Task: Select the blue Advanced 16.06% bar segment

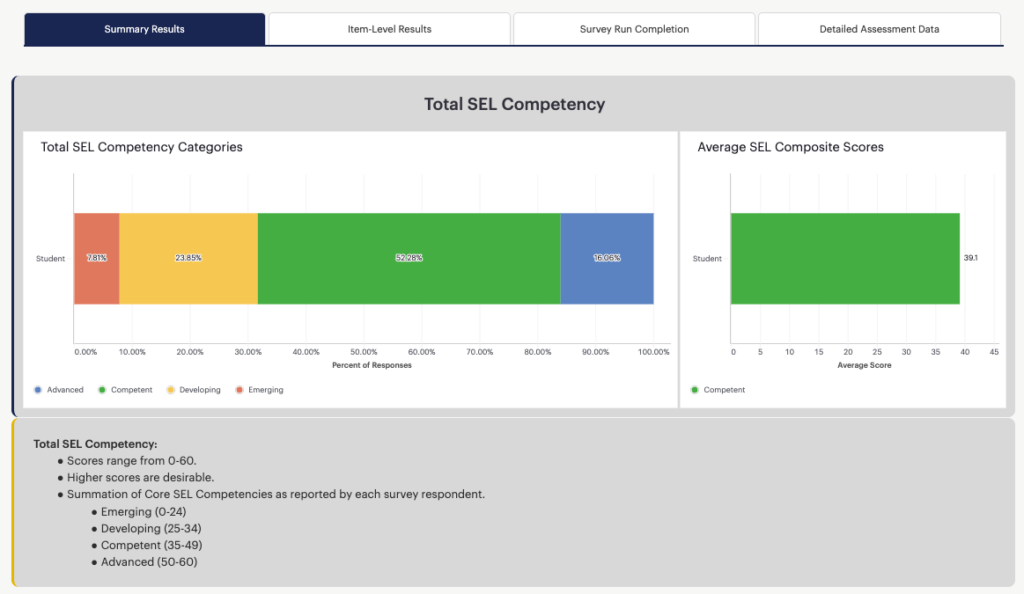Action: click(607, 258)
